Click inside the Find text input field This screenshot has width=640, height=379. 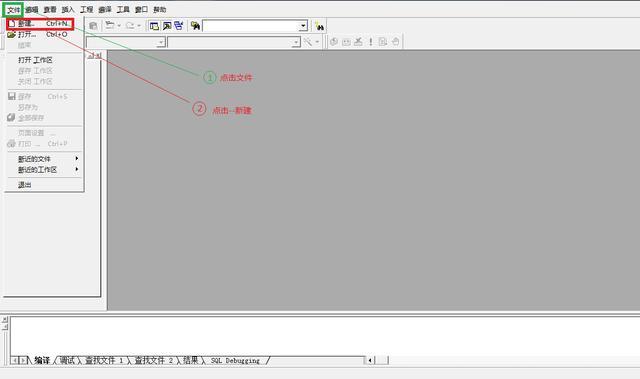tap(251, 26)
